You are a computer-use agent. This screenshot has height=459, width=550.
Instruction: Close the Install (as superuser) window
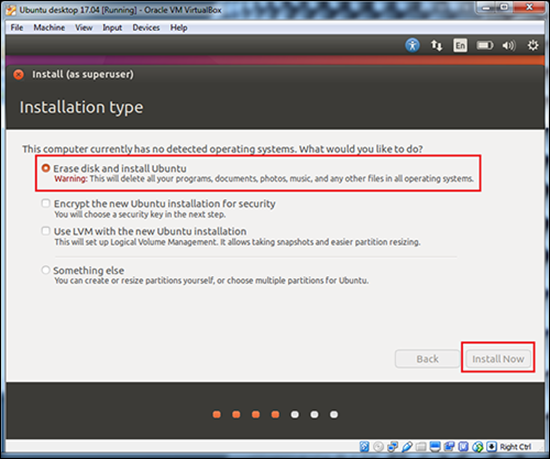click(19, 74)
